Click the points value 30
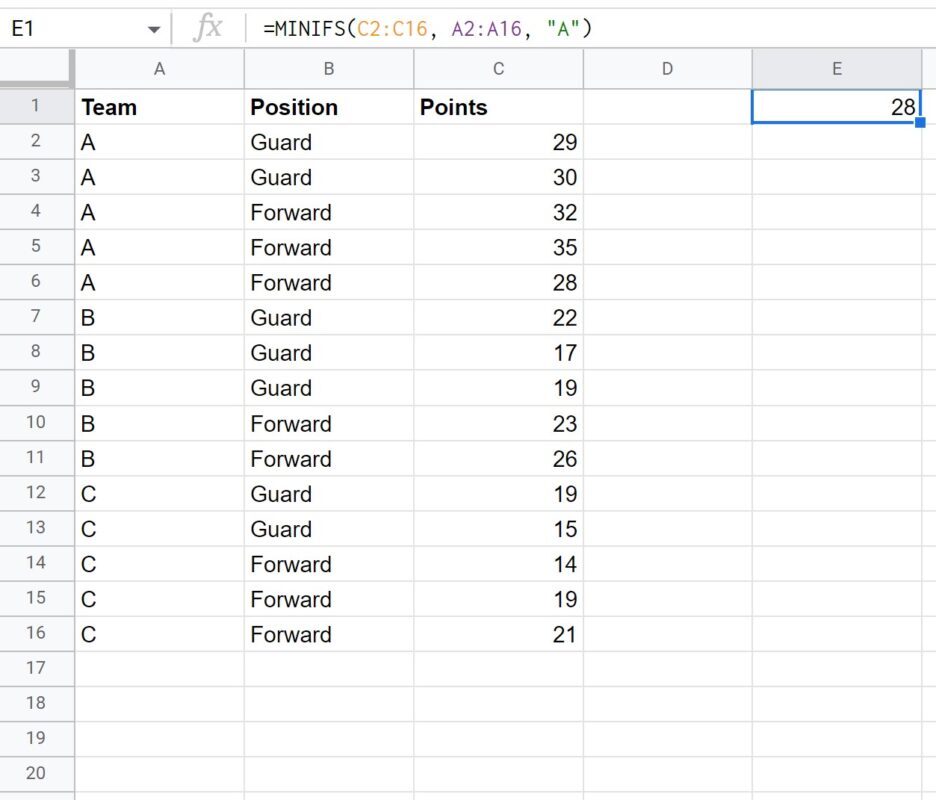This screenshot has height=800, width=936. tap(498, 177)
